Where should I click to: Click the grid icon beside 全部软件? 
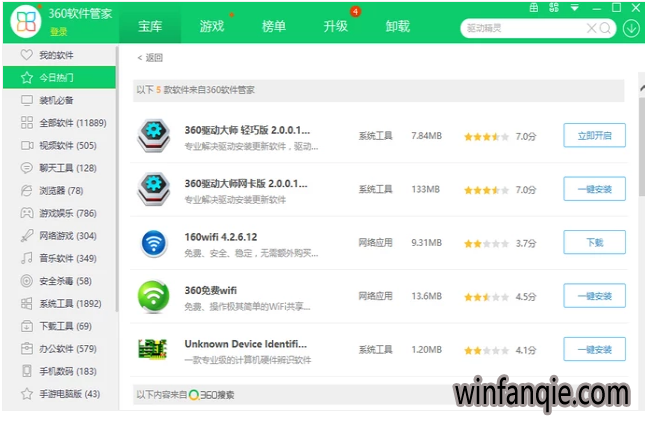pos(27,123)
